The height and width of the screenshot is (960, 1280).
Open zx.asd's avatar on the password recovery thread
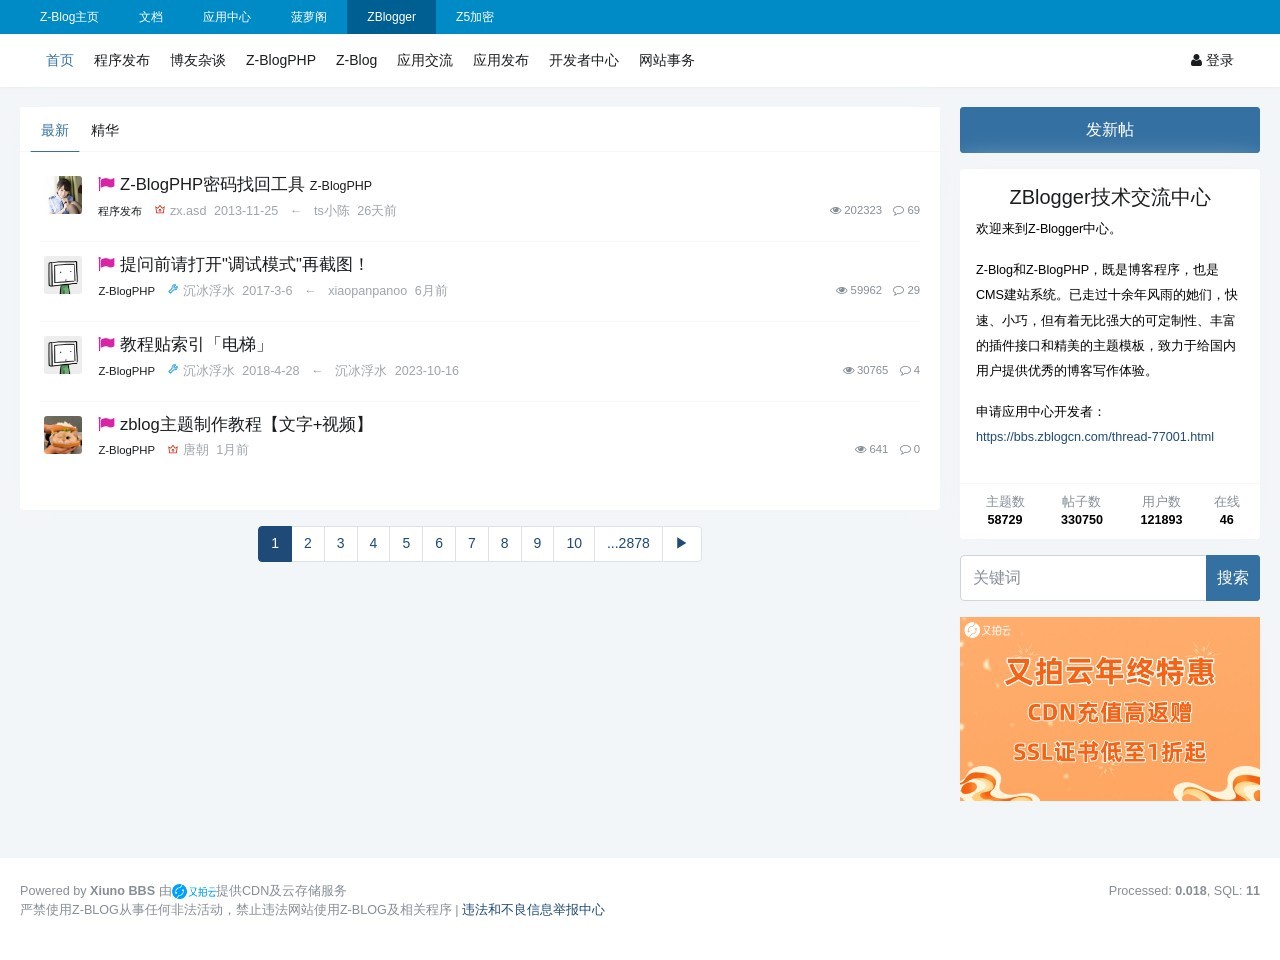coord(63,195)
